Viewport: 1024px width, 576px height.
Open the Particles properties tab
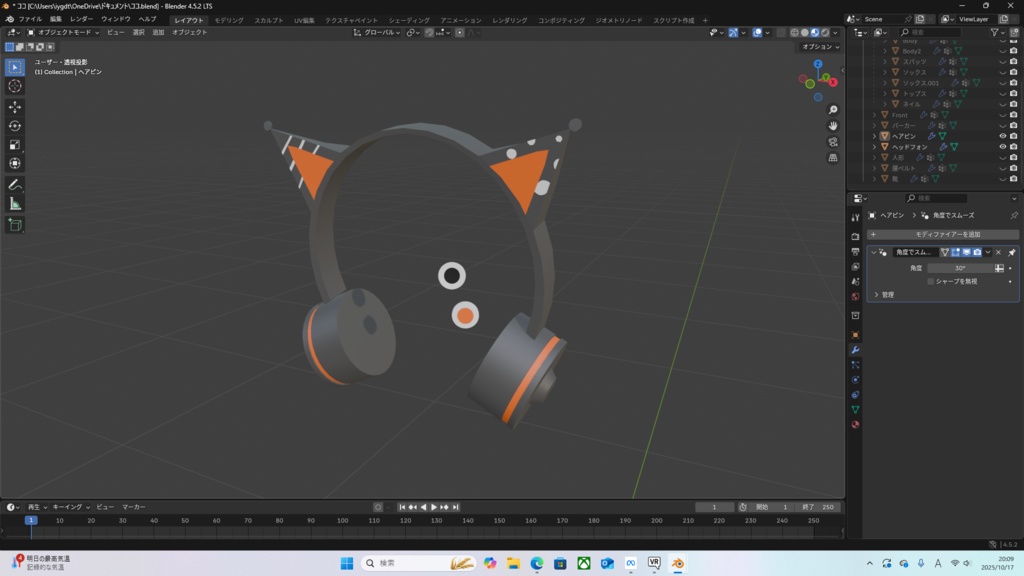[856, 365]
